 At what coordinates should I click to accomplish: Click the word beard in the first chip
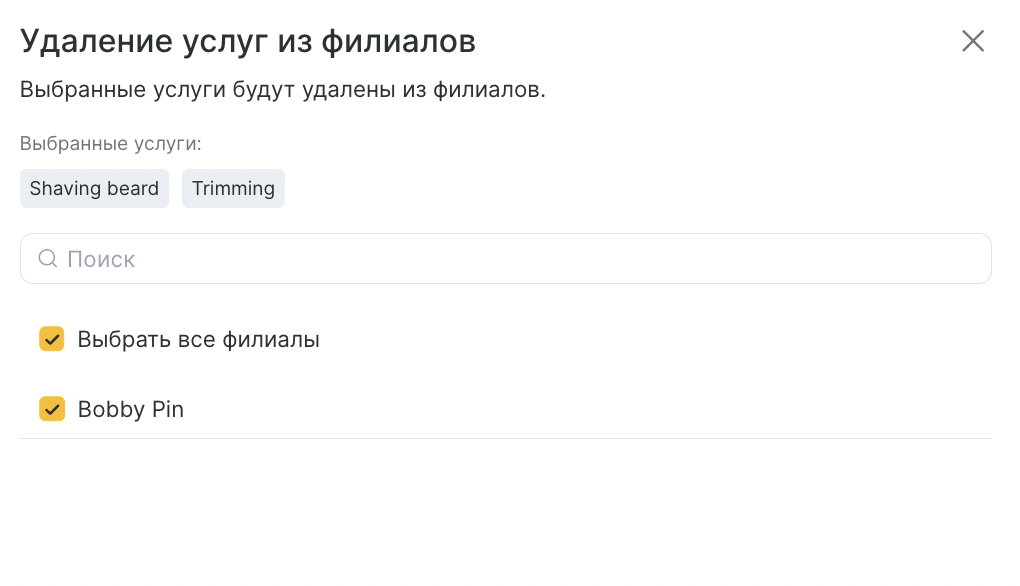[x=133, y=189]
